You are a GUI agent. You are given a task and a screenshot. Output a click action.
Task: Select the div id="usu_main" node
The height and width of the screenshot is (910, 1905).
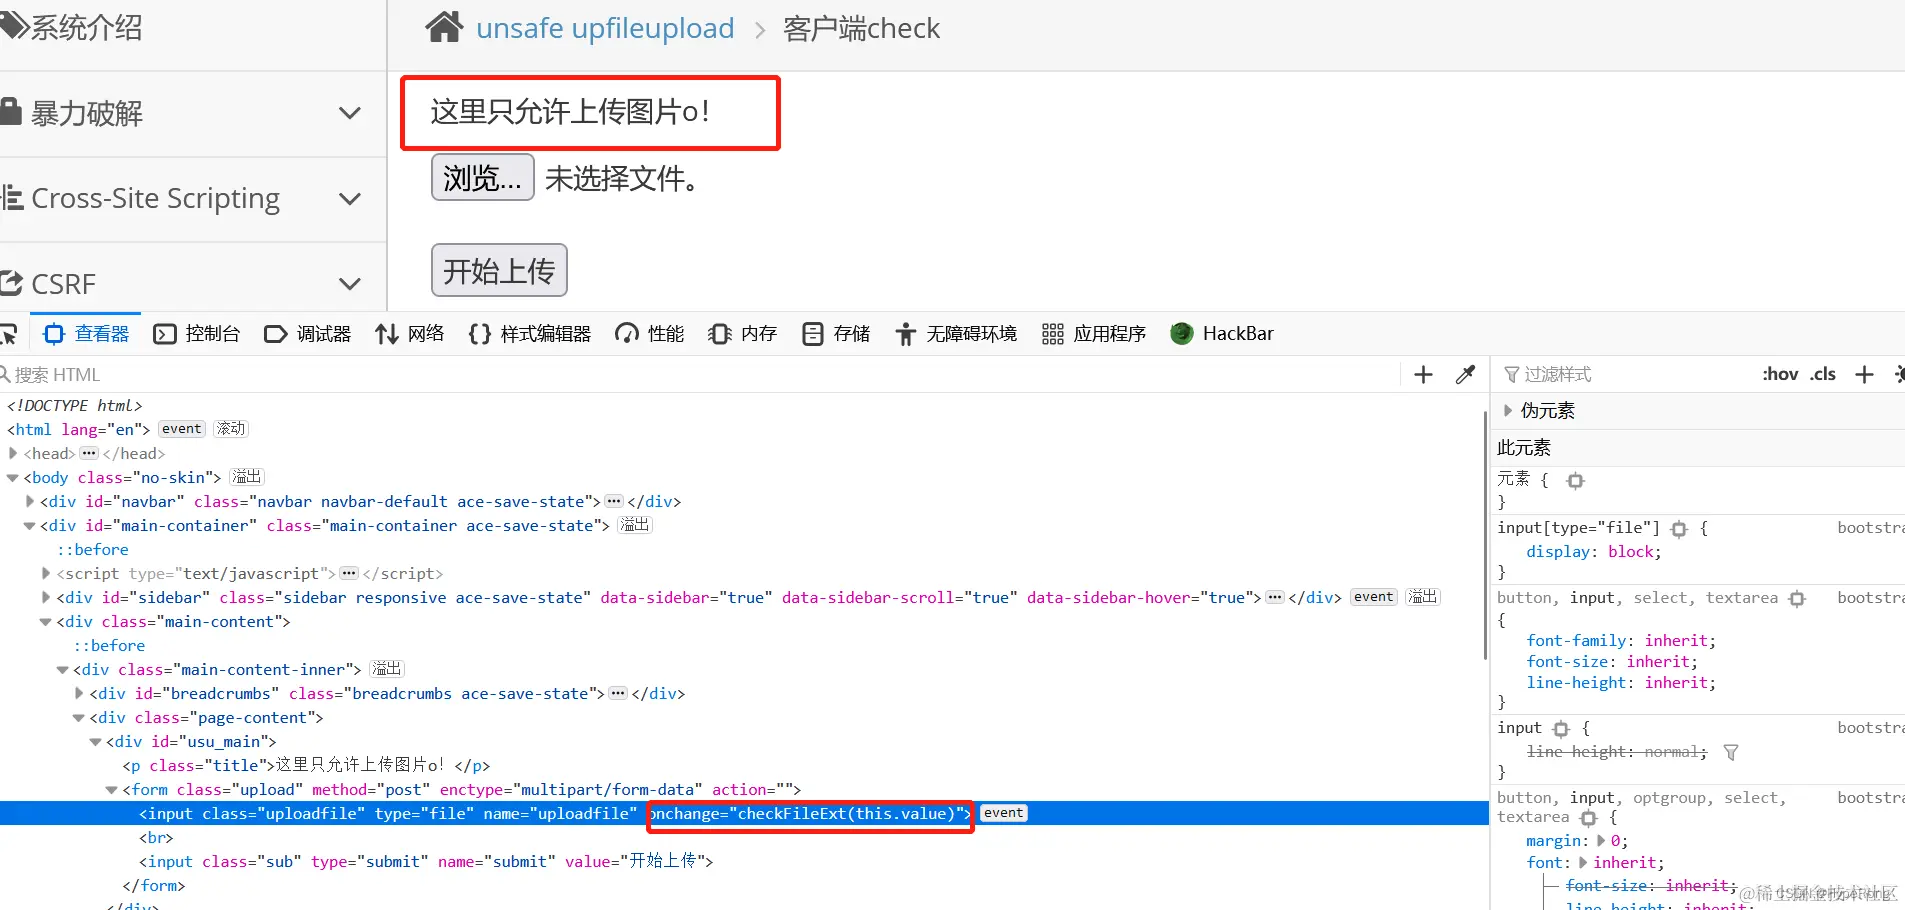click(x=191, y=742)
